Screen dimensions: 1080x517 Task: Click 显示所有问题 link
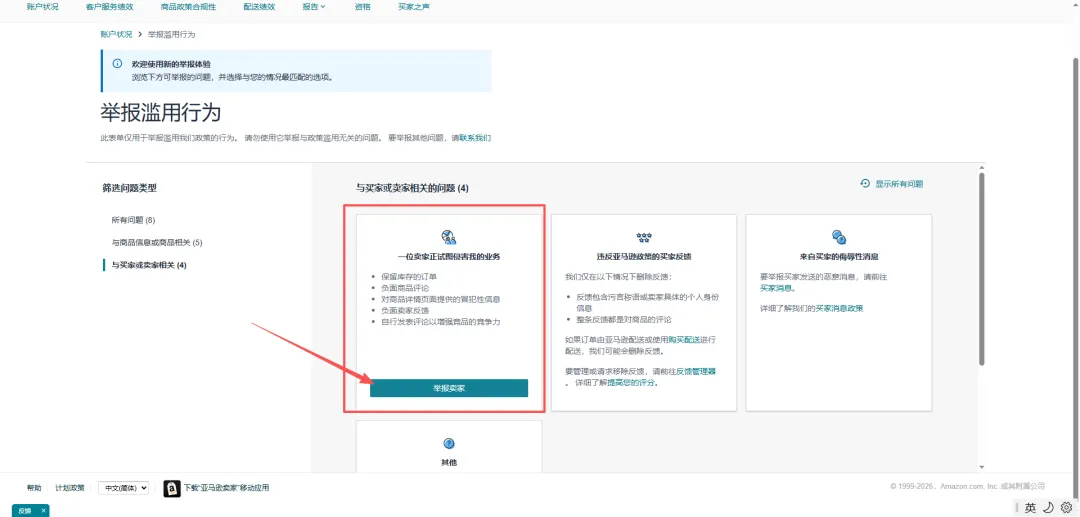(899, 184)
